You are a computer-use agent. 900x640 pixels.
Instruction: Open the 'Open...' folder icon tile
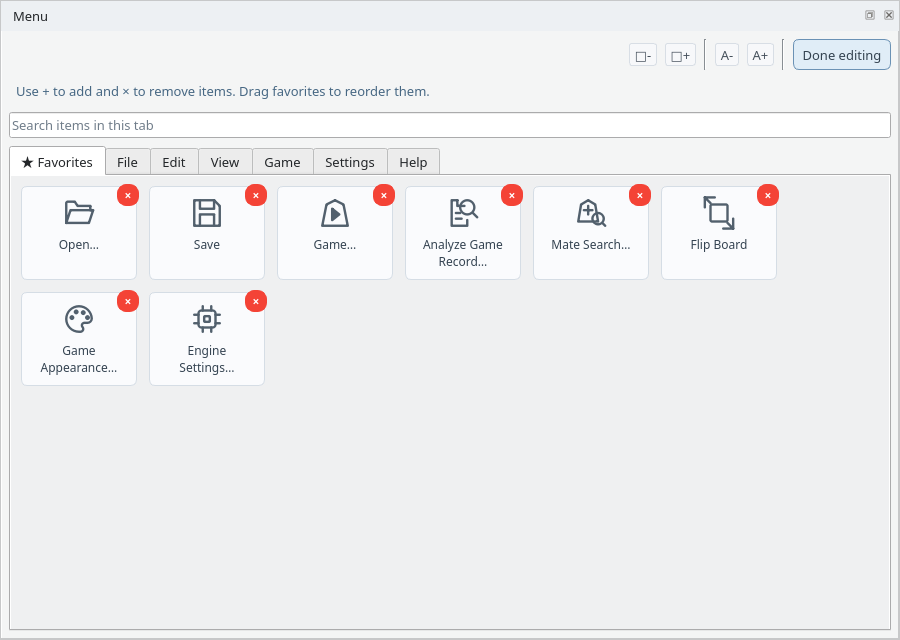(x=79, y=232)
